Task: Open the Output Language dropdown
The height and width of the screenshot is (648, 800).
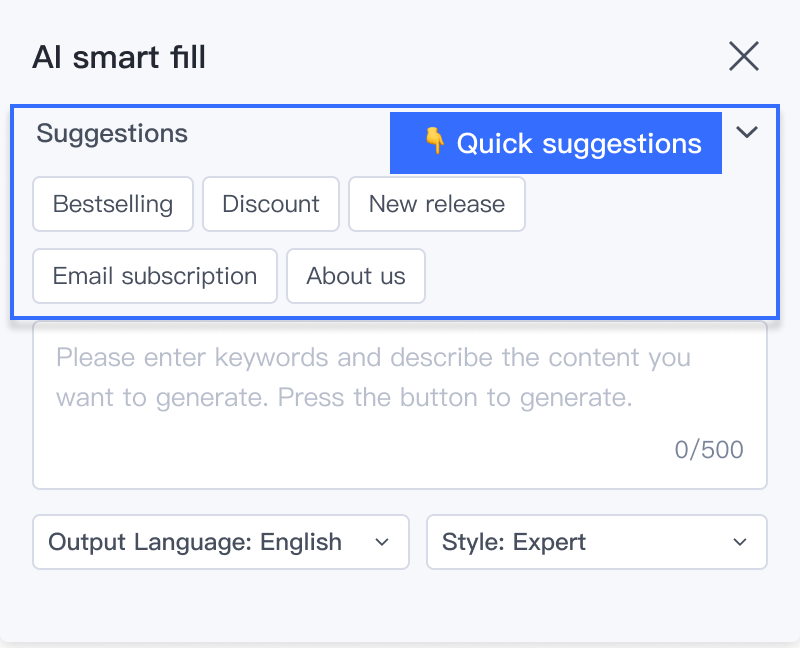Action: pyautogui.click(x=221, y=542)
